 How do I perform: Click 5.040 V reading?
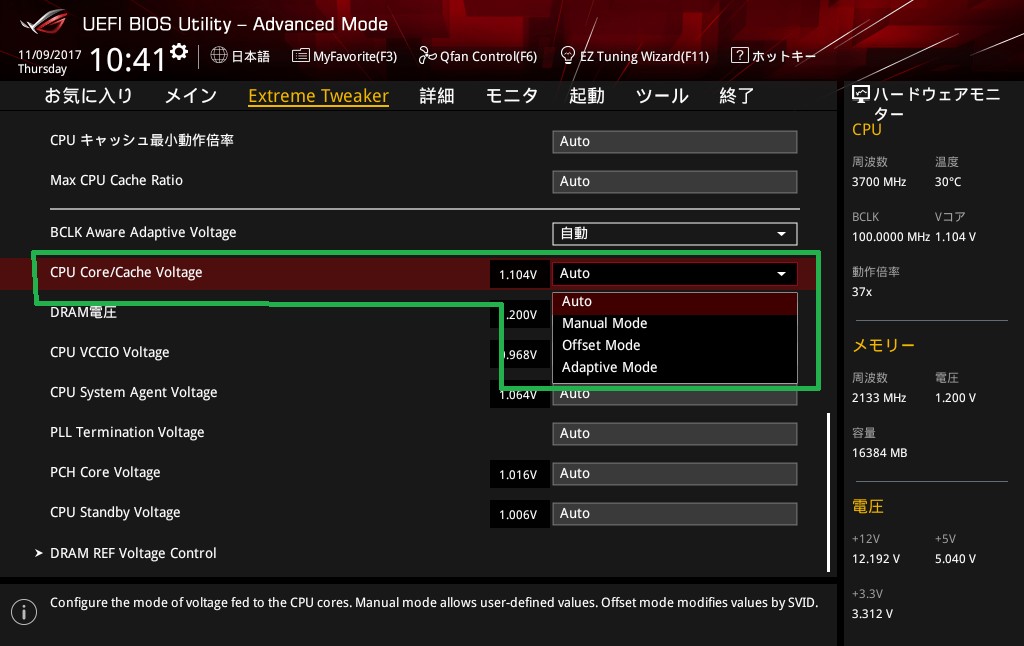pos(955,559)
